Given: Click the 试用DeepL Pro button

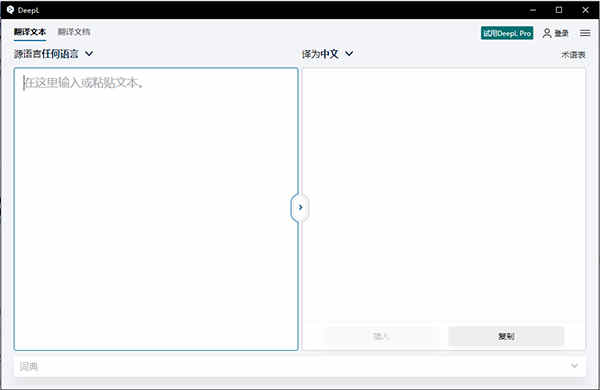Looking at the screenshot, I should click(507, 33).
